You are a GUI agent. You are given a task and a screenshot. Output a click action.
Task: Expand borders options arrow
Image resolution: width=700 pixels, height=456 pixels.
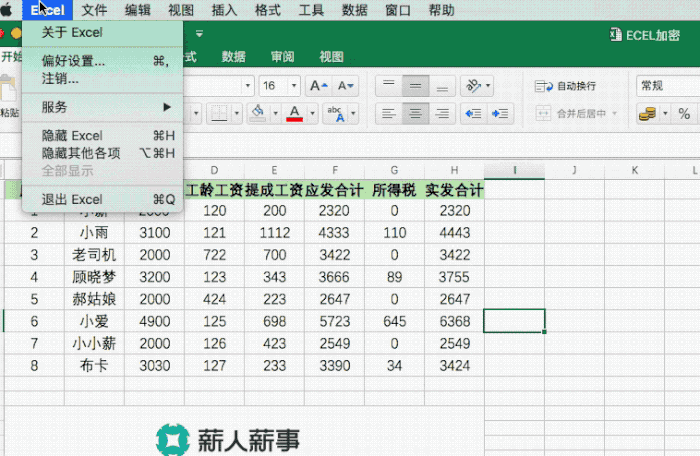pos(237,113)
